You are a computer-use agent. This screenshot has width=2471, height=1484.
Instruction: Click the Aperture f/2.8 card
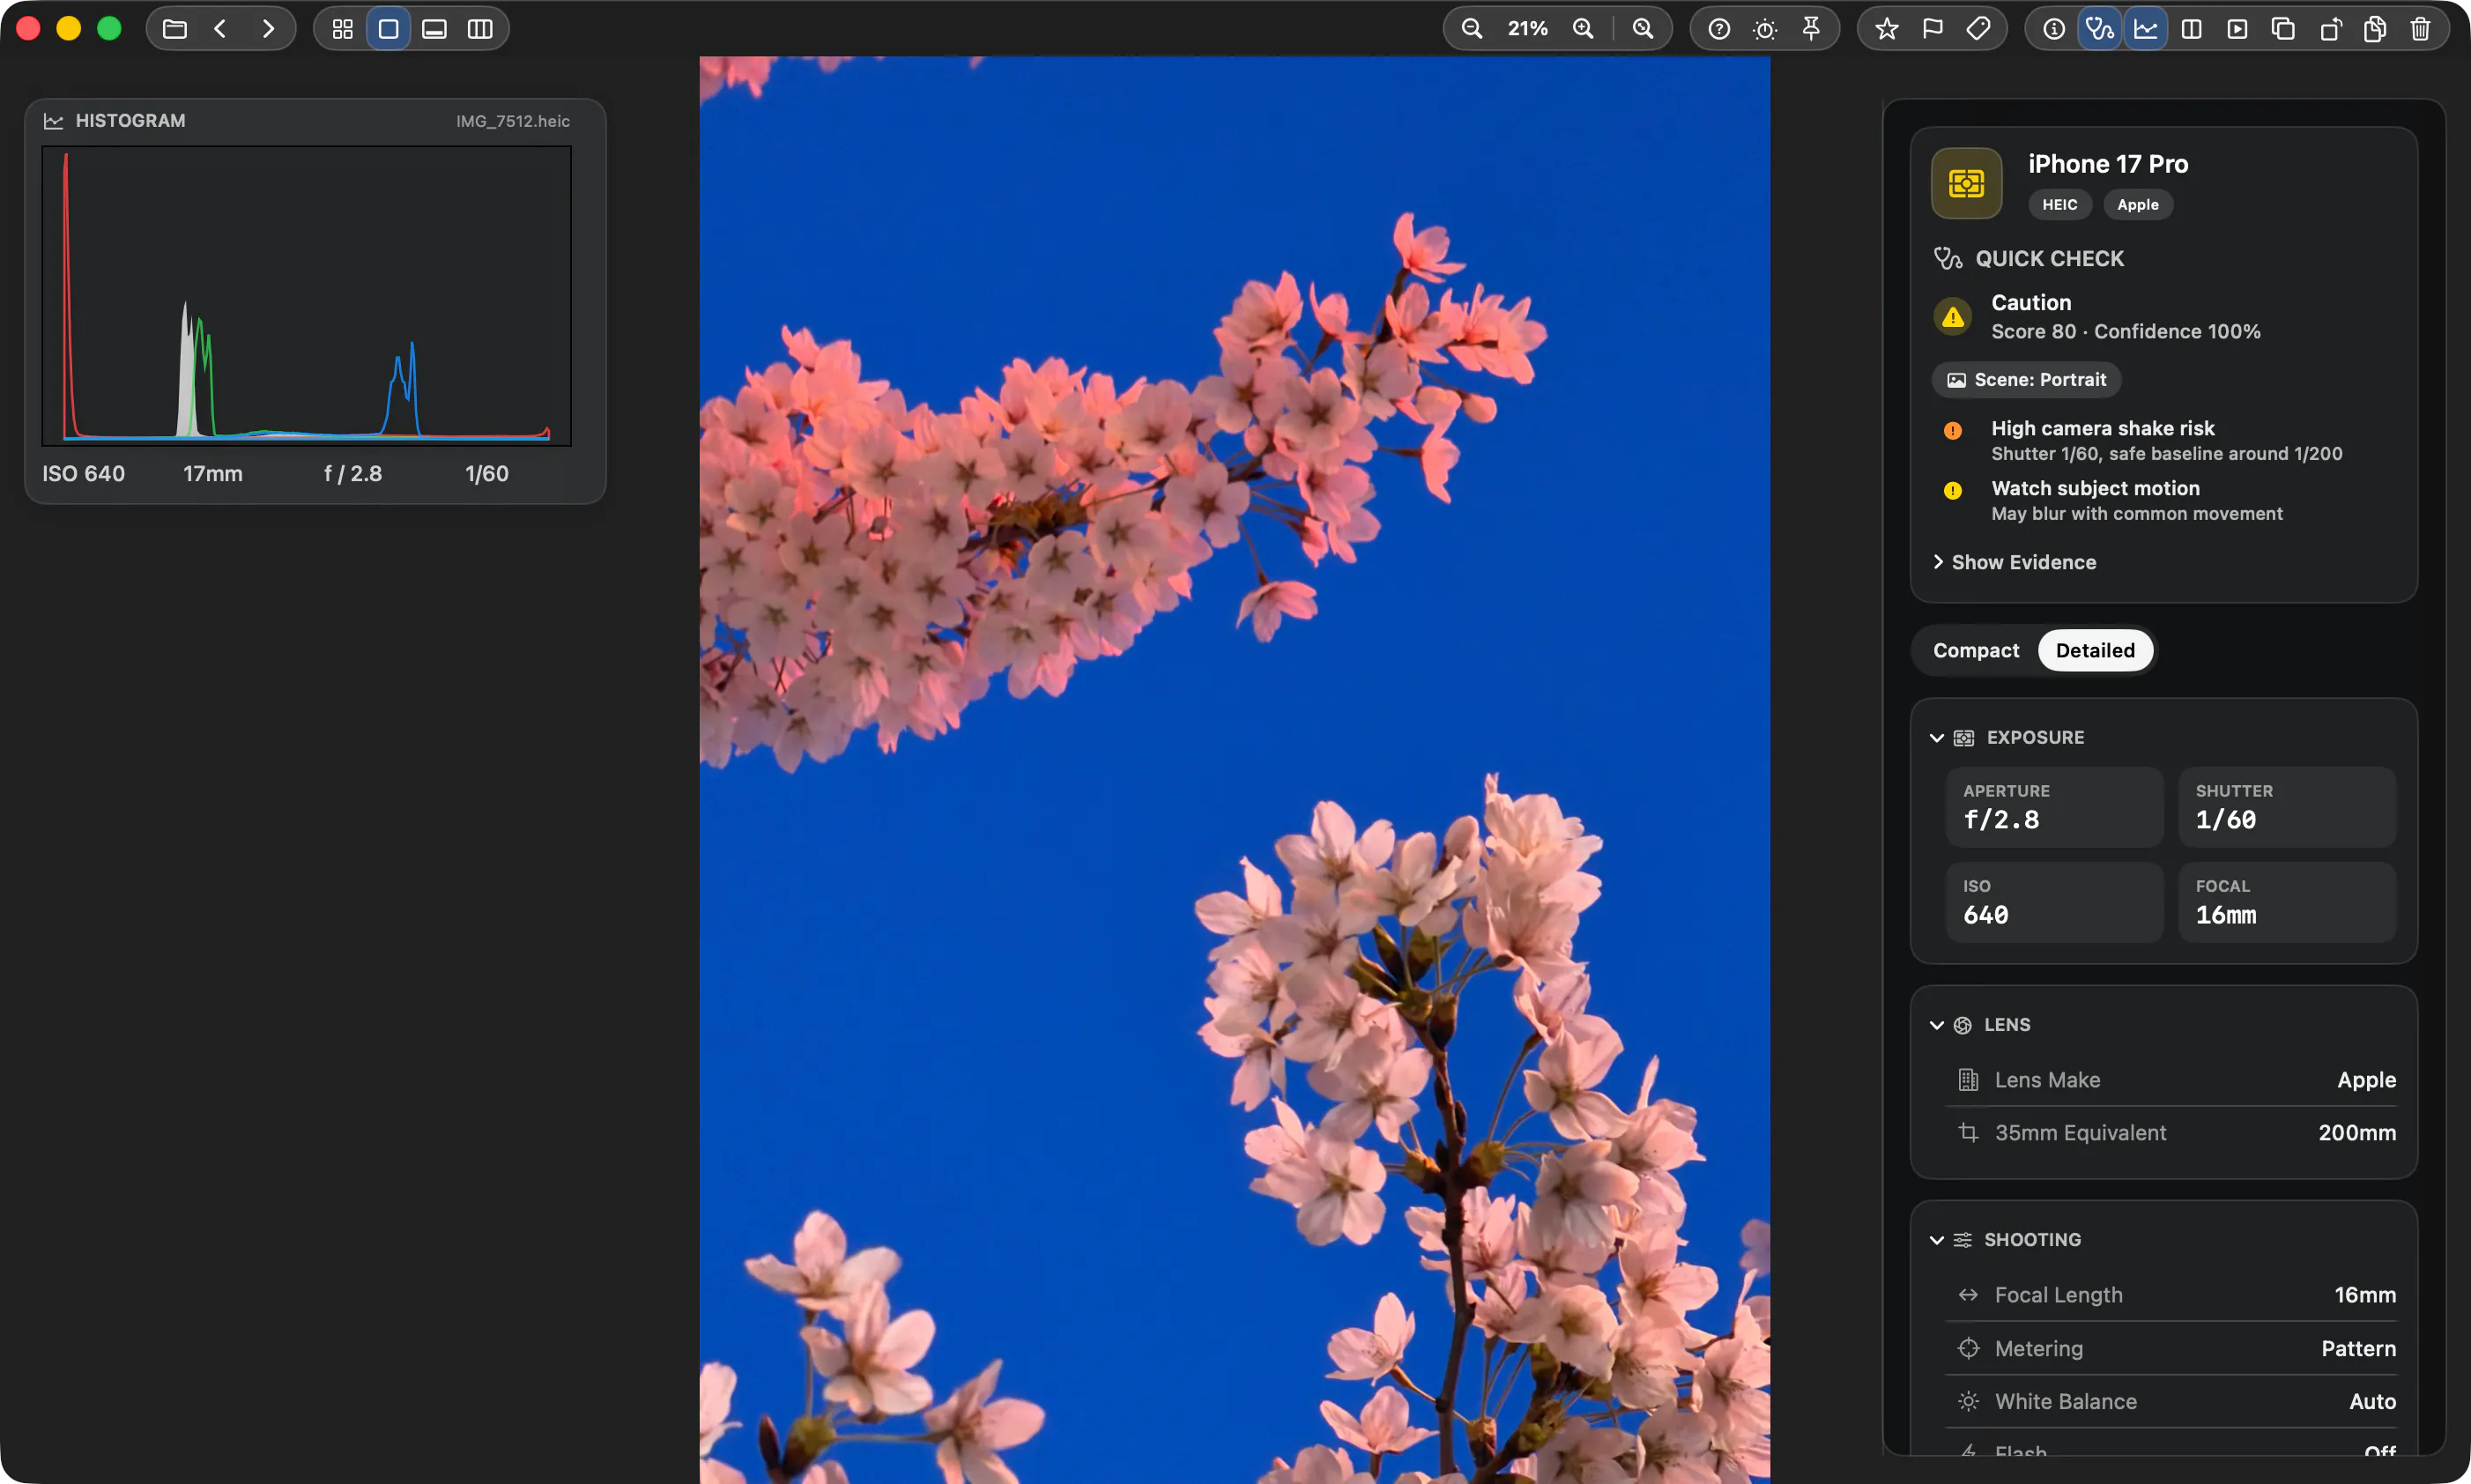(x=2054, y=807)
